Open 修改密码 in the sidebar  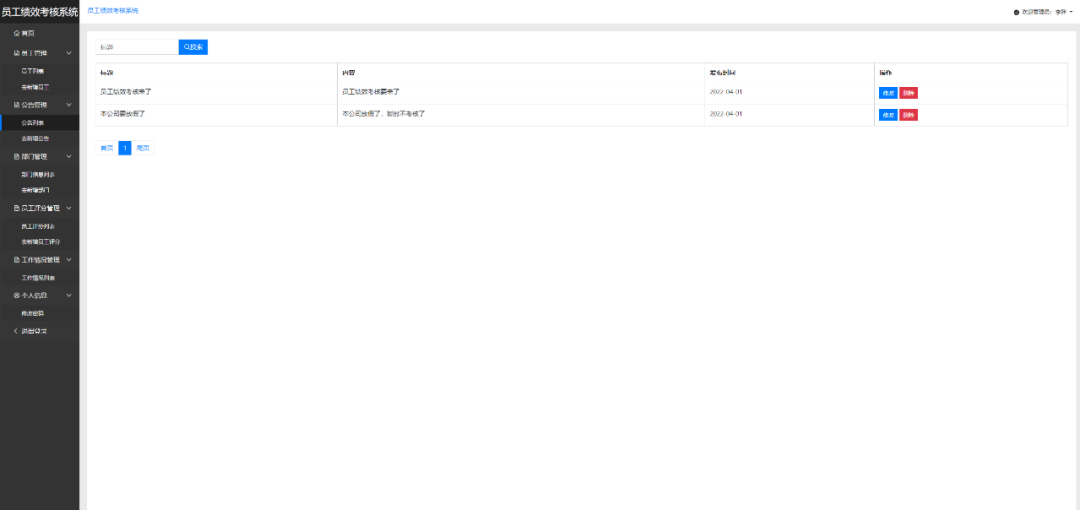pos(33,313)
